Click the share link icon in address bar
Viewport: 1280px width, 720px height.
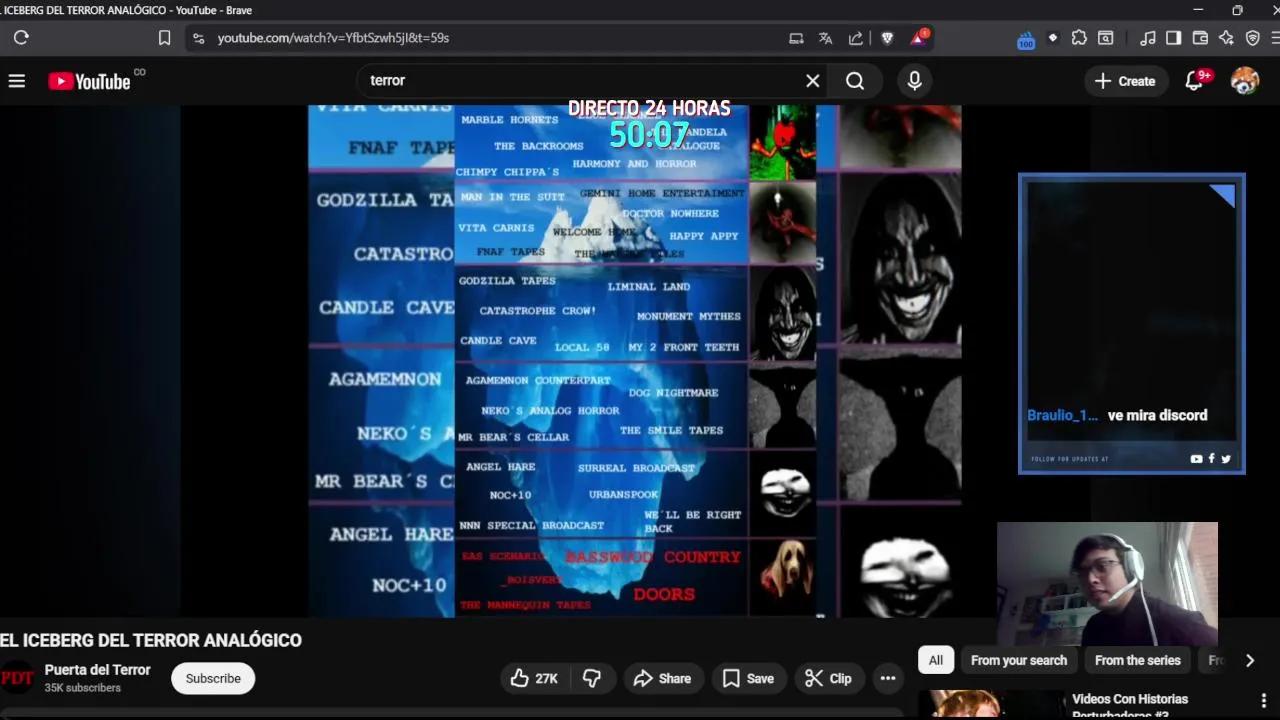(x=855, y=38)
